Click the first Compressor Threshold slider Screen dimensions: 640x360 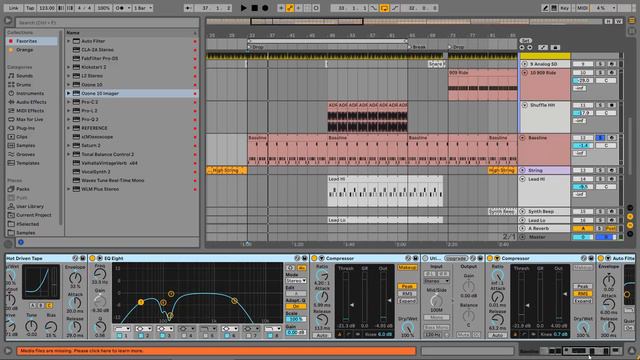click(x=346, y=296)
